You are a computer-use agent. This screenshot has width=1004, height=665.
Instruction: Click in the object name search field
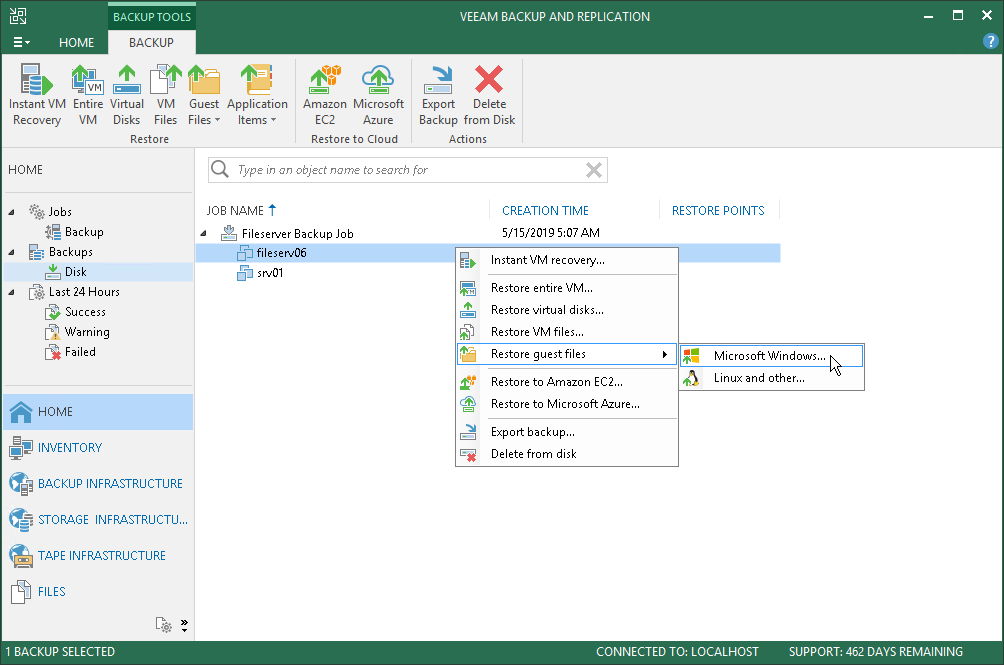pos(409,170)
